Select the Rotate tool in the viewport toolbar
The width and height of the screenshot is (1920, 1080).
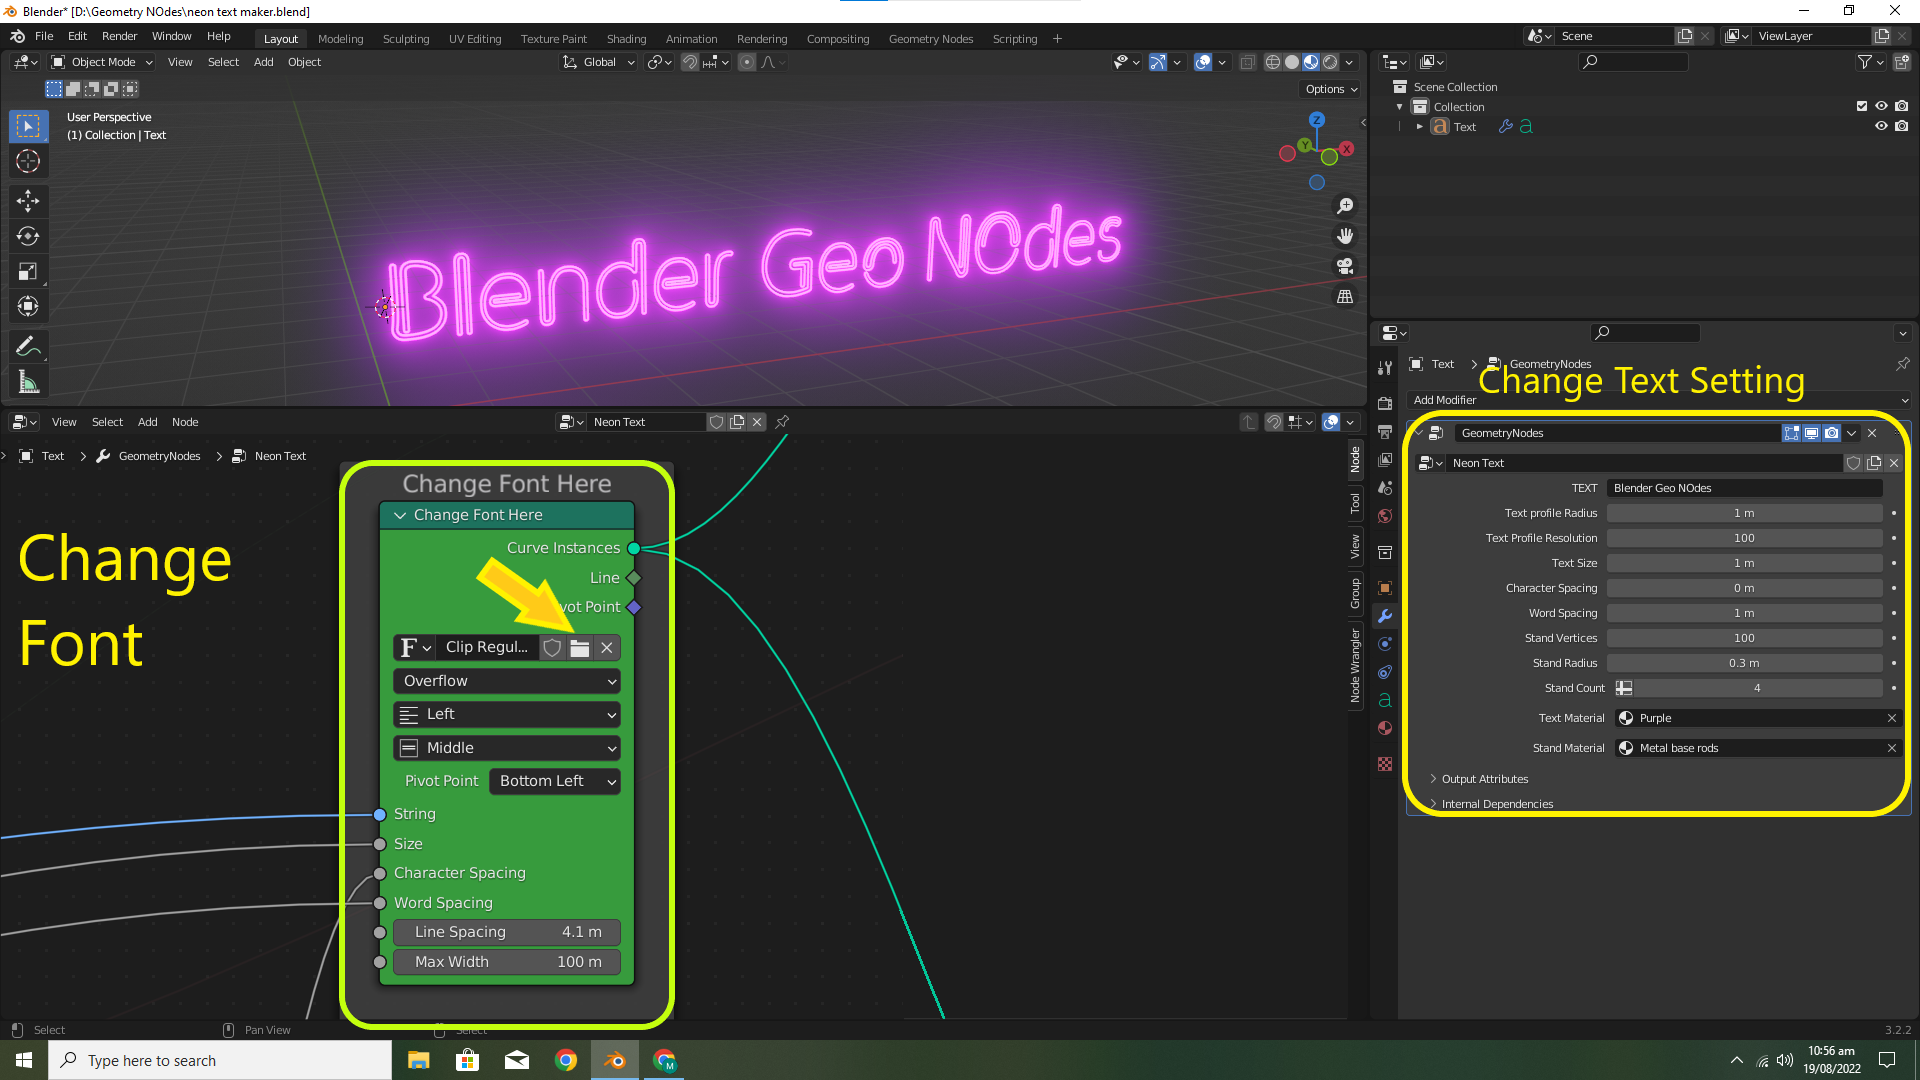(28, 236)
